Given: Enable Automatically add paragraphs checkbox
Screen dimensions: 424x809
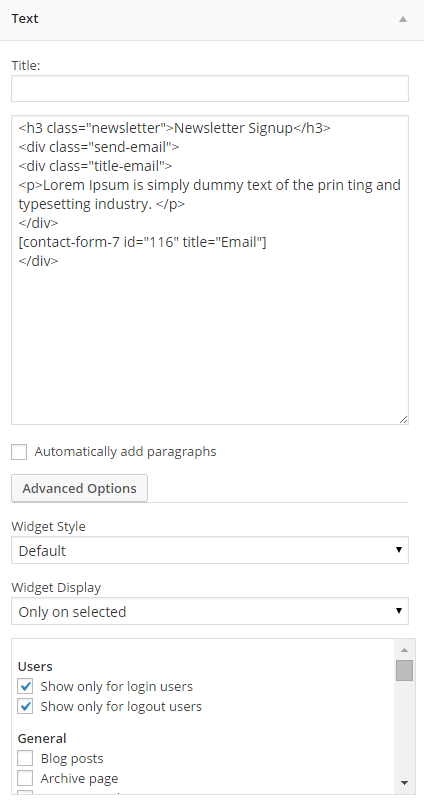Looking at the screenshot, I should click(x=19, y=452).
